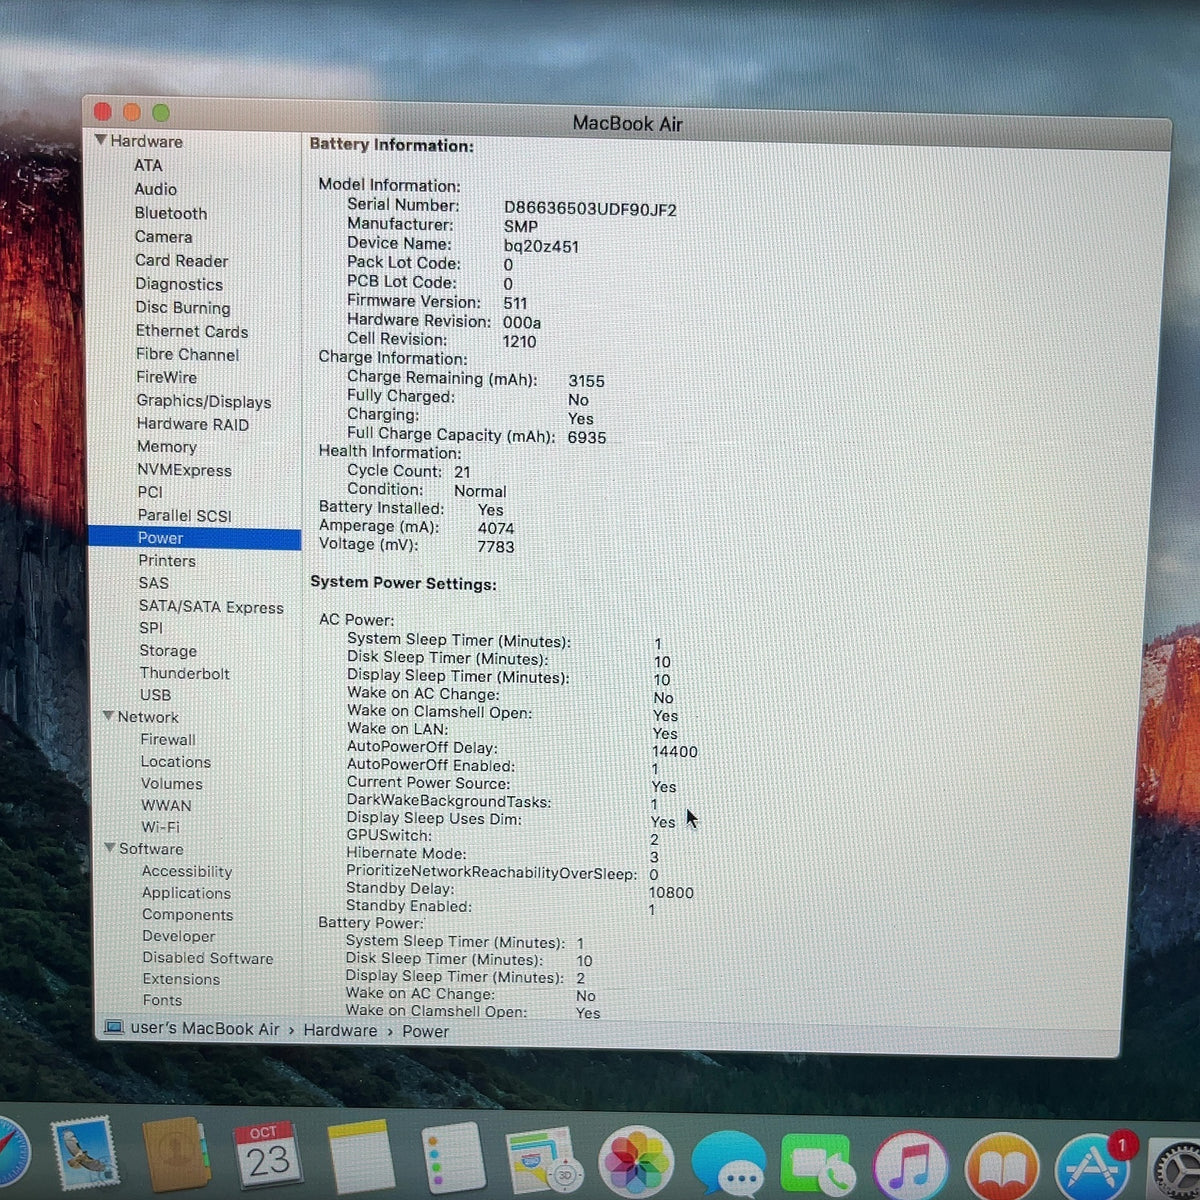Click Power in the bottom path bar
1200x1200 pixels.
tap(425, 1031)
